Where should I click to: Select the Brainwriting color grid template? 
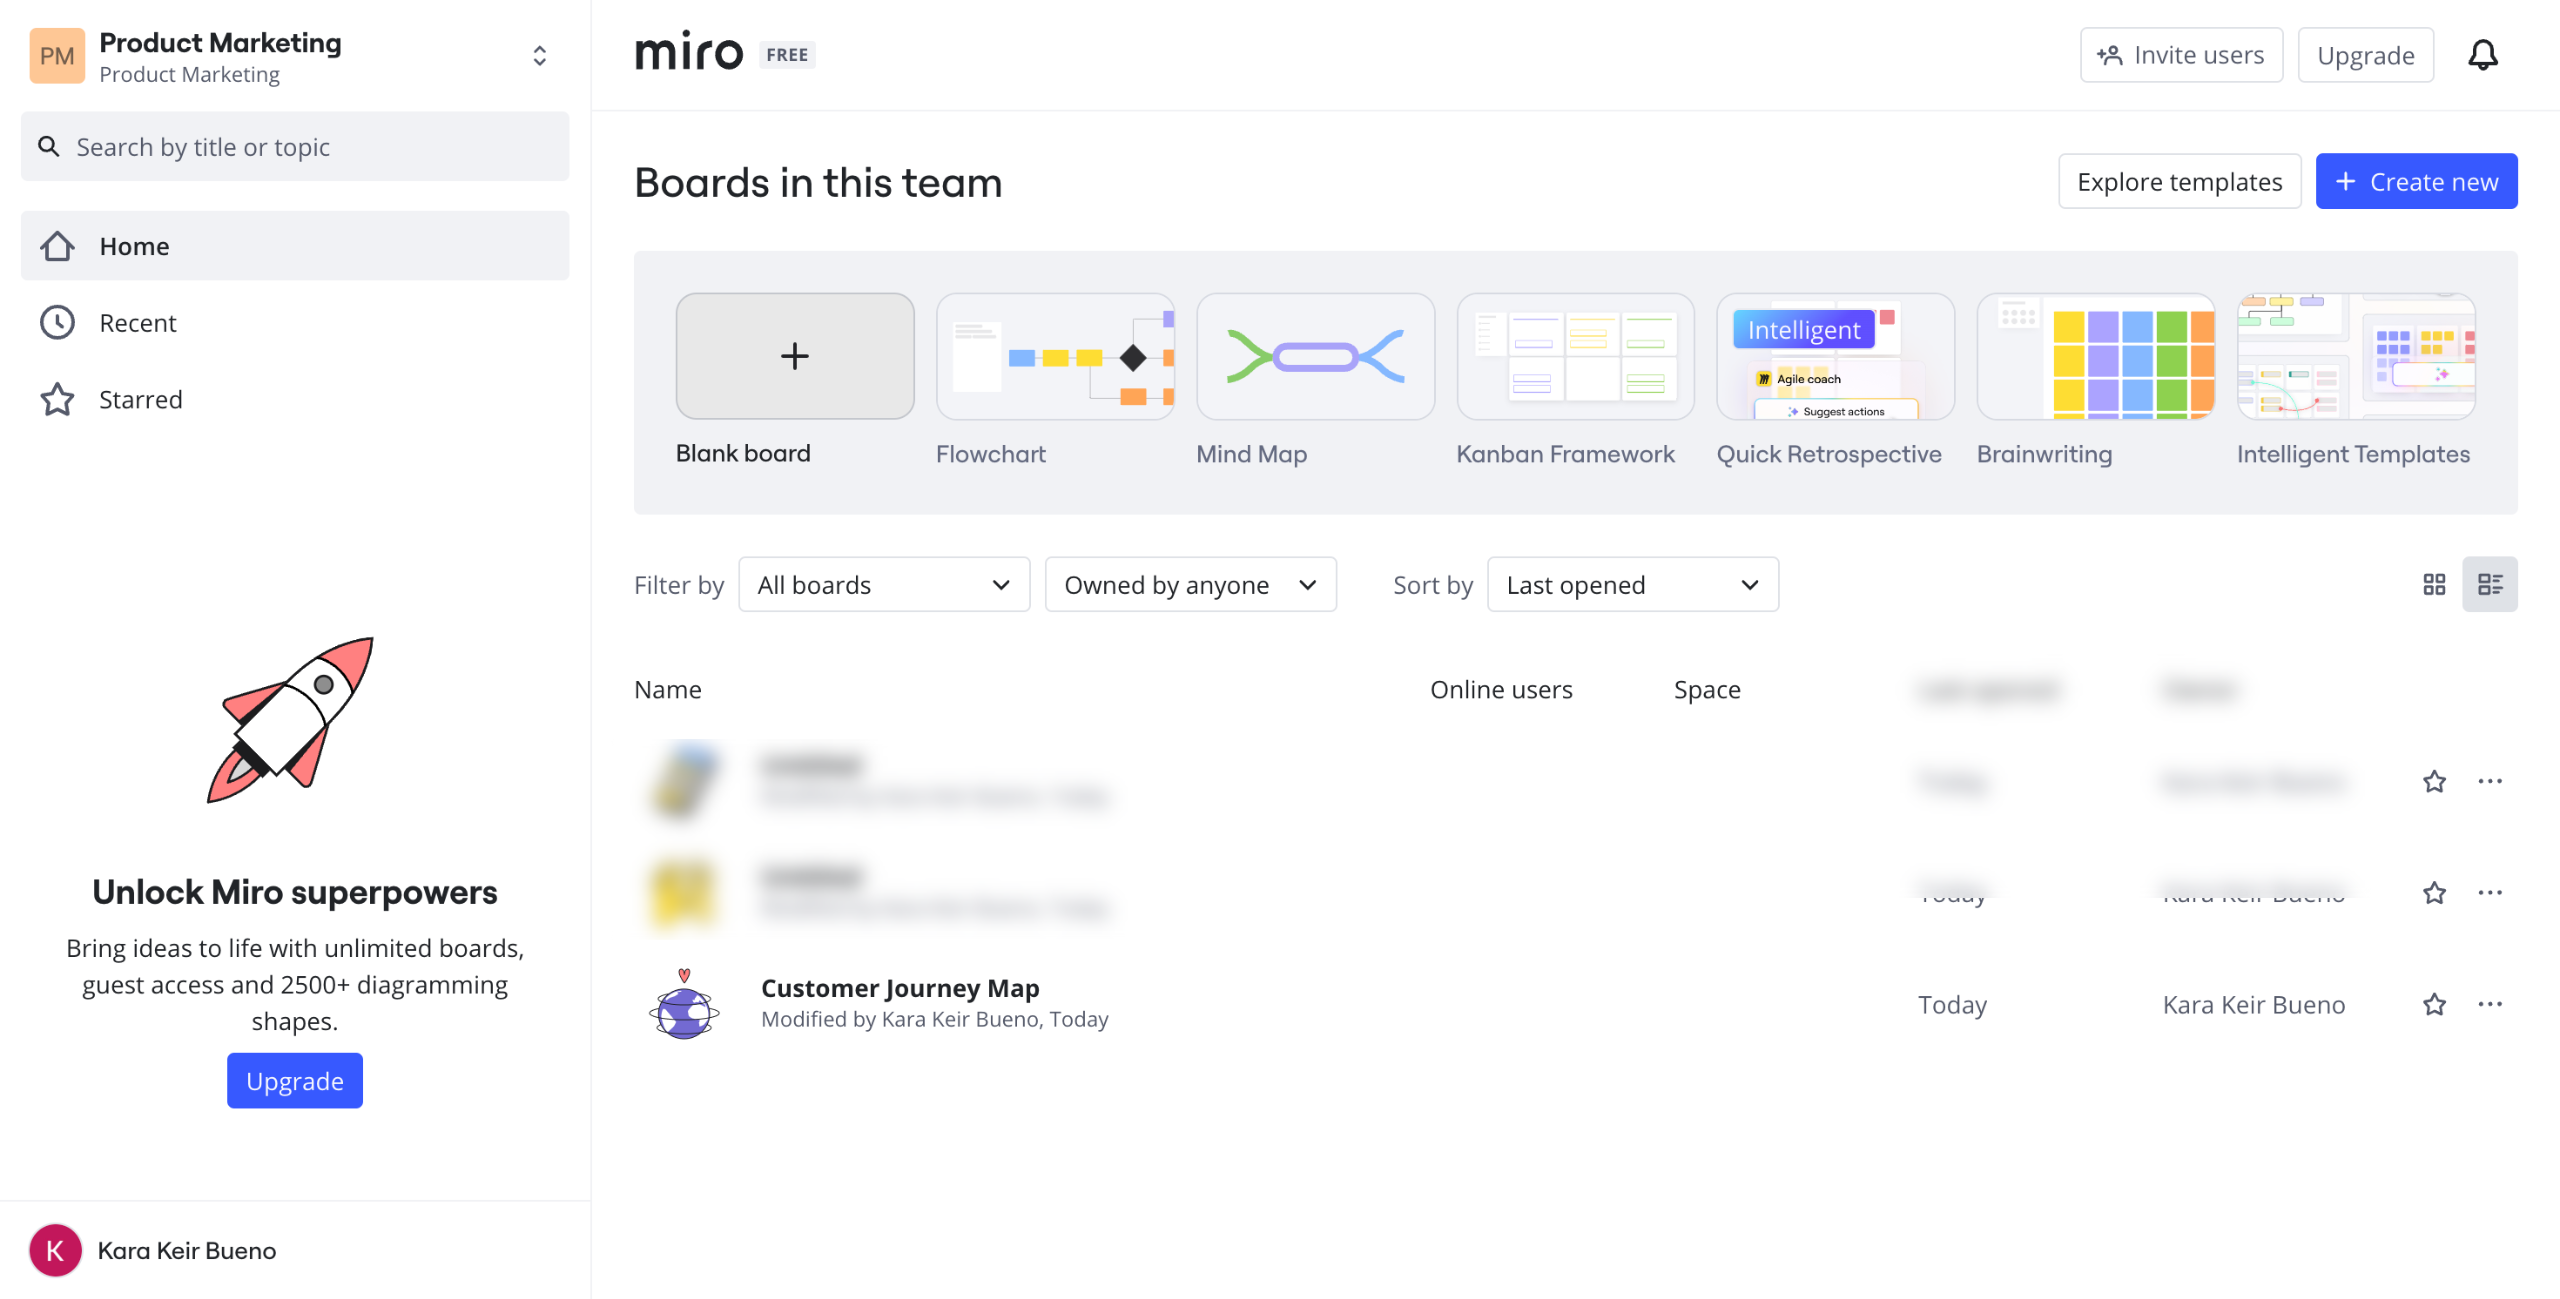coord(2095,357)
